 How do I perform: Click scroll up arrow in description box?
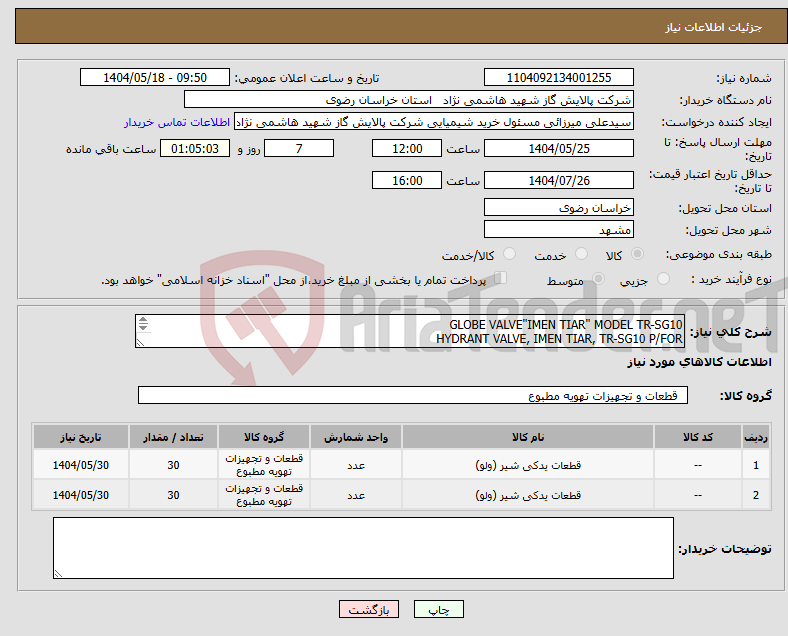pos(143,320)
